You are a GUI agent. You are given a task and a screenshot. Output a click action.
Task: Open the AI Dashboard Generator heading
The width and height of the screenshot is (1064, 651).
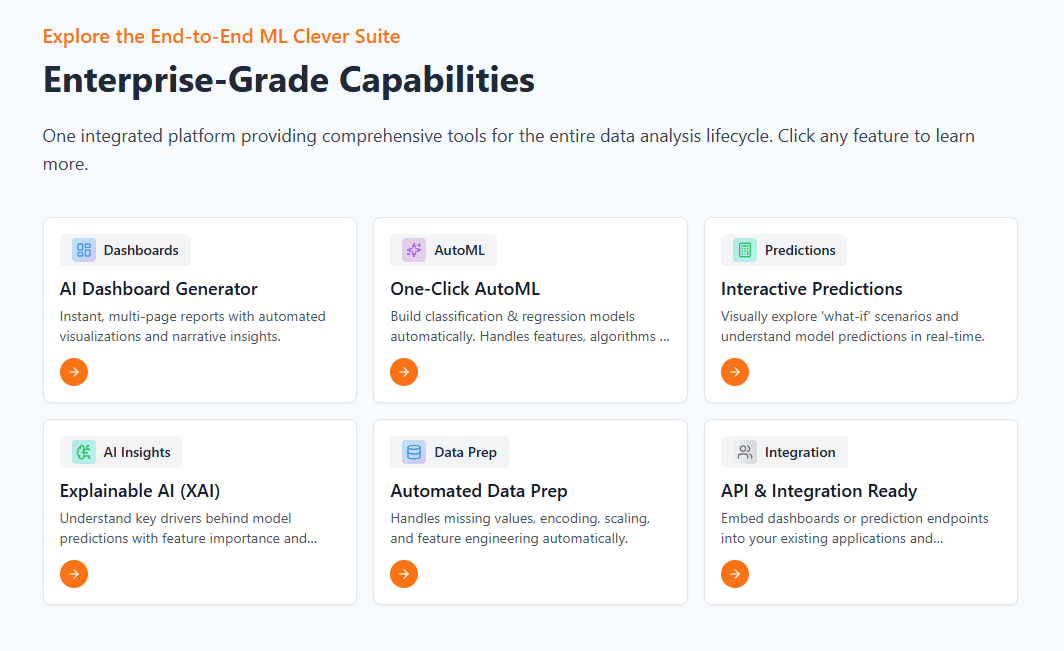(159, 289)
